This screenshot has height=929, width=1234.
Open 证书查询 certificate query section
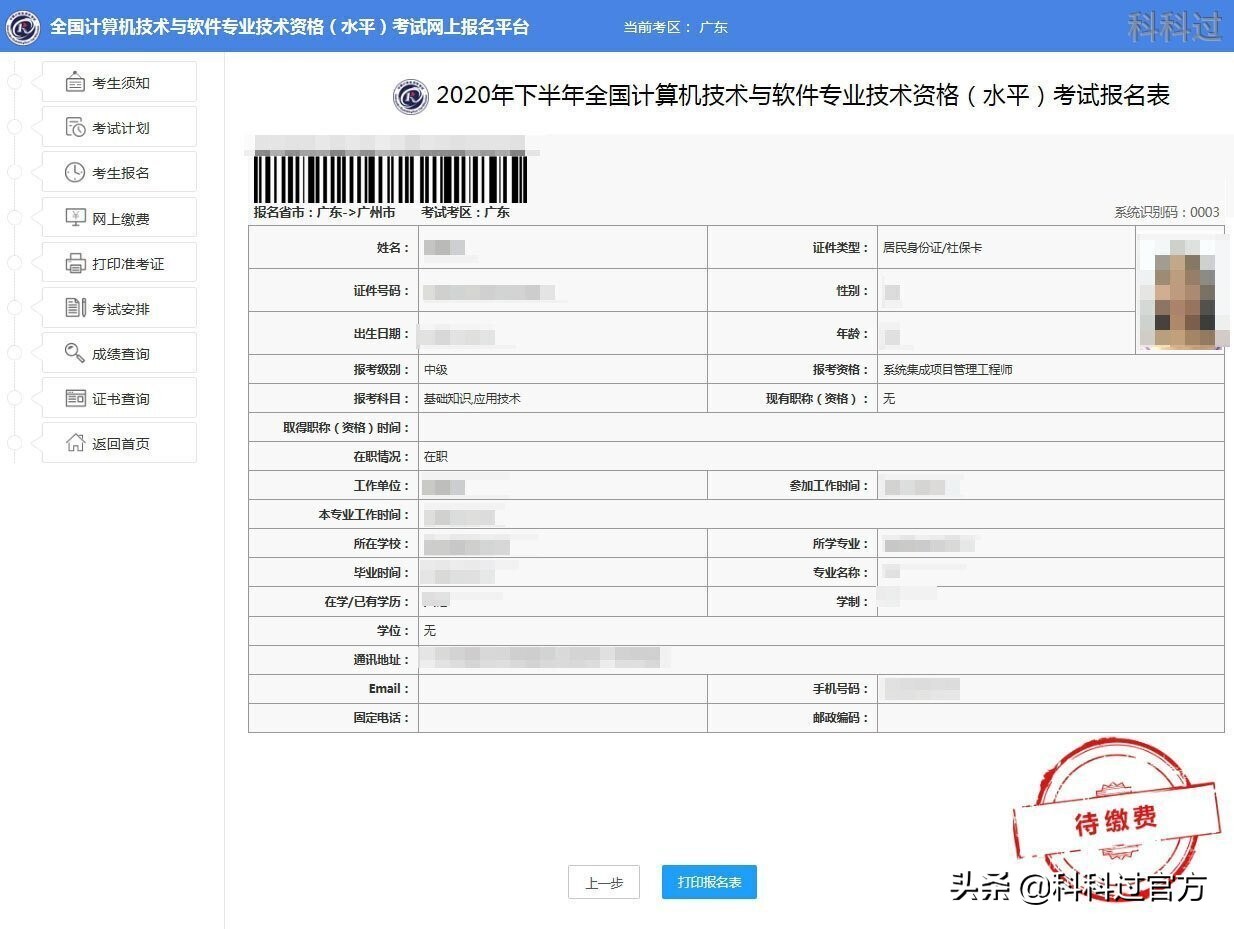click(x=117, y=397)
